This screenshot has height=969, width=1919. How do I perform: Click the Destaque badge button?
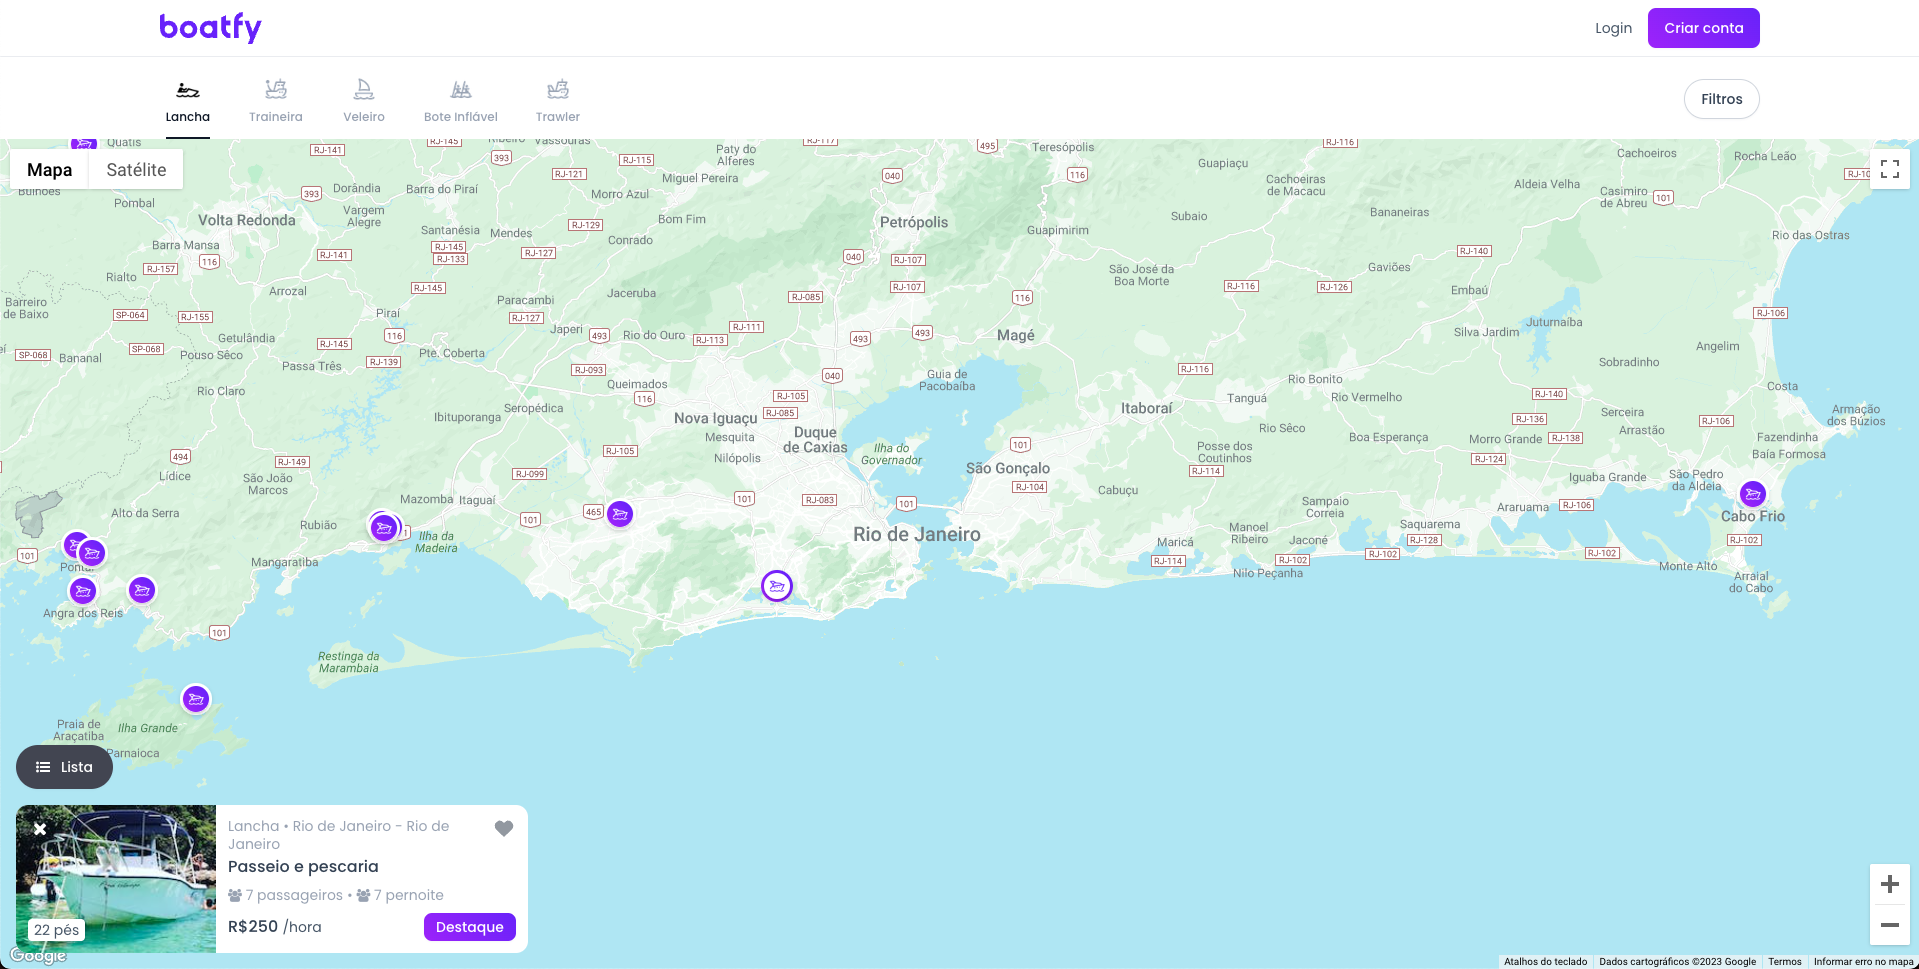pos(470,927)
